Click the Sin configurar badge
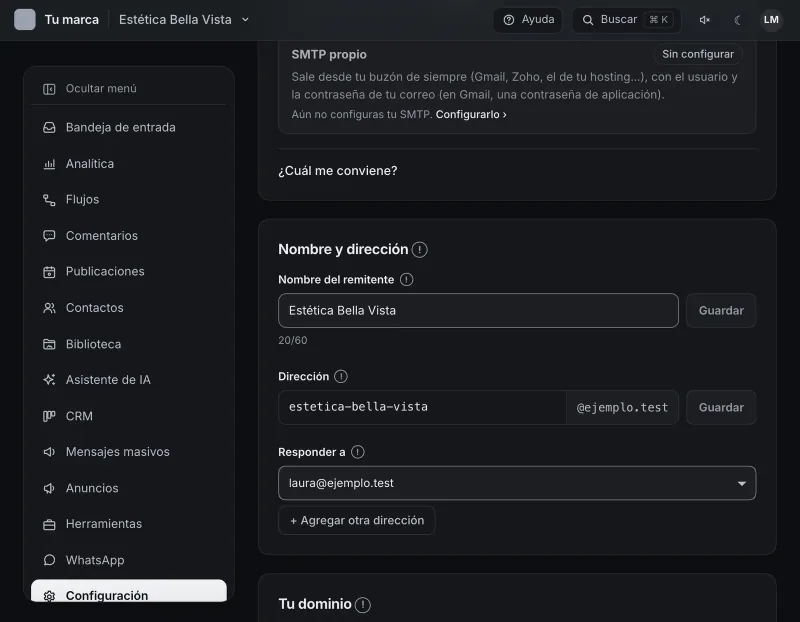 point(697,54)
